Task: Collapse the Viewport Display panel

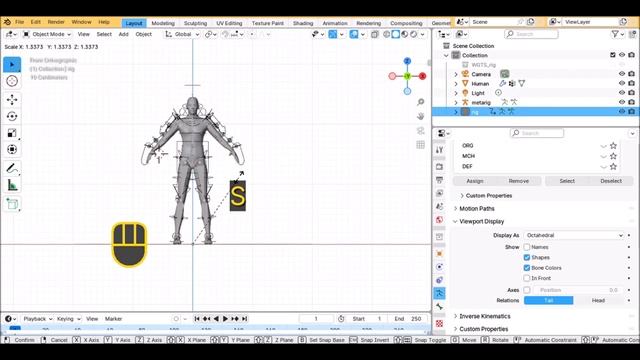Action: pos(481,222)
